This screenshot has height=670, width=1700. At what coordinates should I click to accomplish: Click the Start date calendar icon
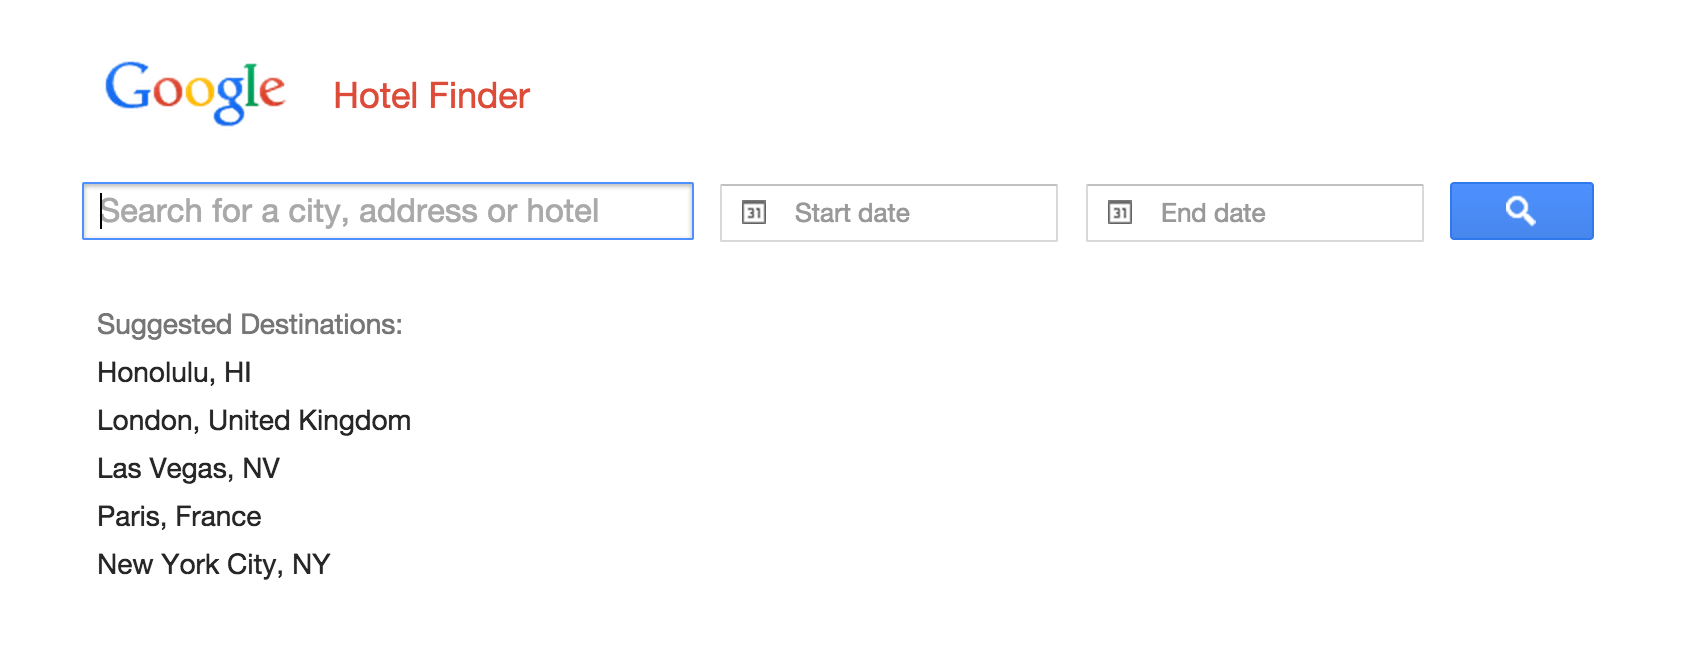[754, 212]
